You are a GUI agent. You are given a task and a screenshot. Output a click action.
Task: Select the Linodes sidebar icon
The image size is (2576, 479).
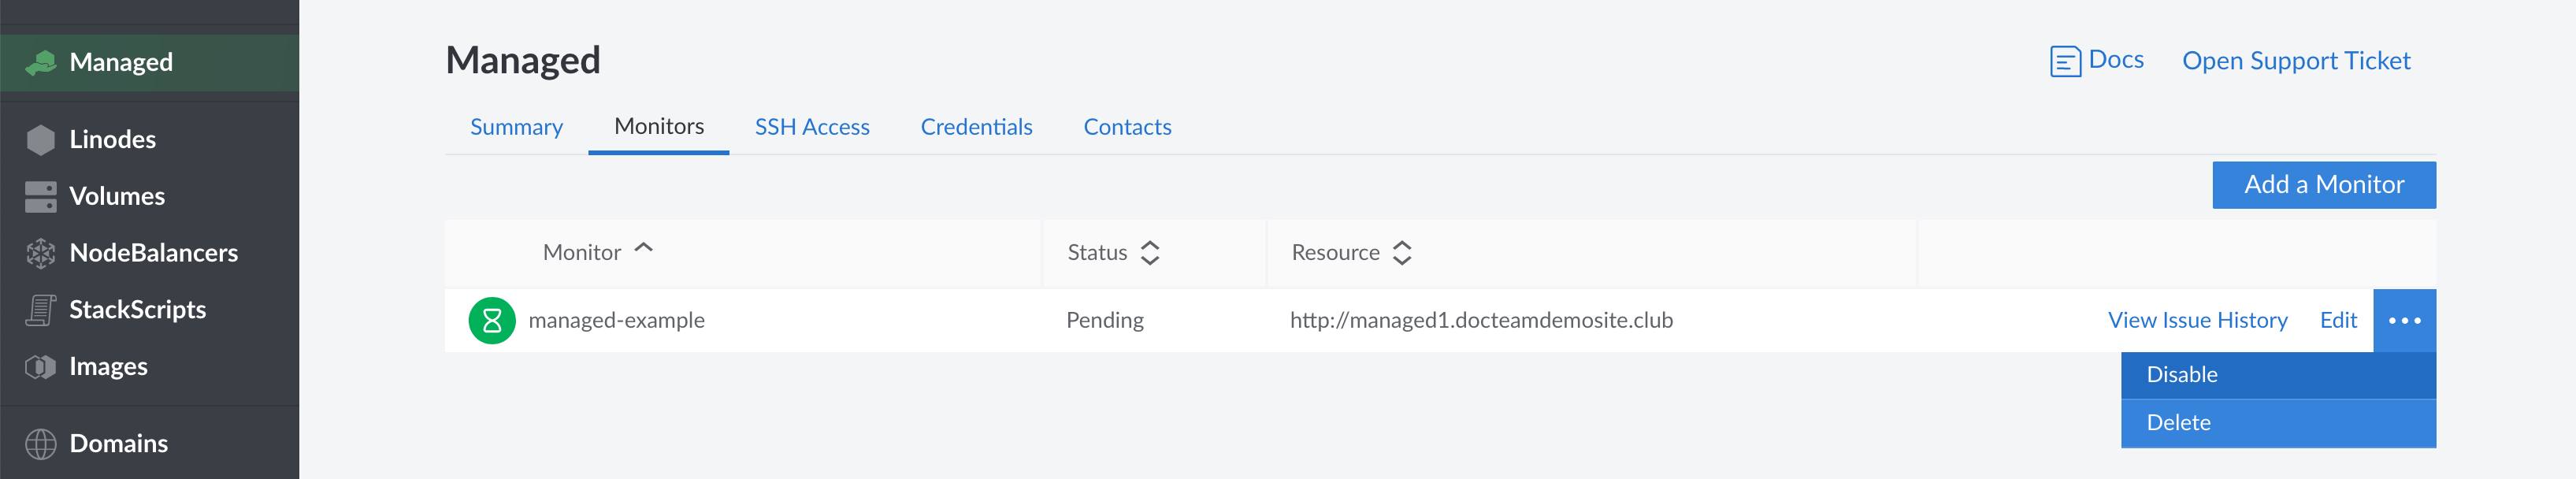40,139
